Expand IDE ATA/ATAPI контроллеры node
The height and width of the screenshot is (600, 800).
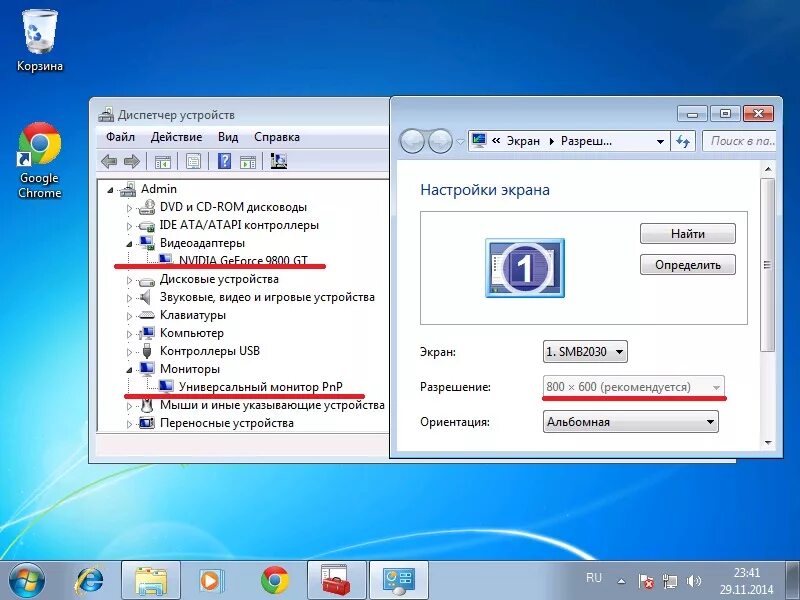coord(129,226)
